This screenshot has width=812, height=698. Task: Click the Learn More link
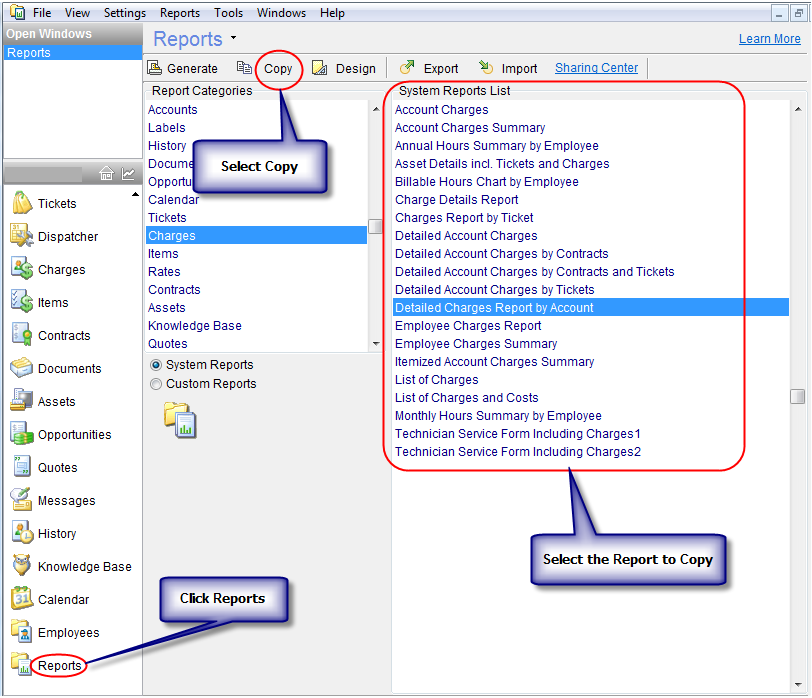point(769,39)
